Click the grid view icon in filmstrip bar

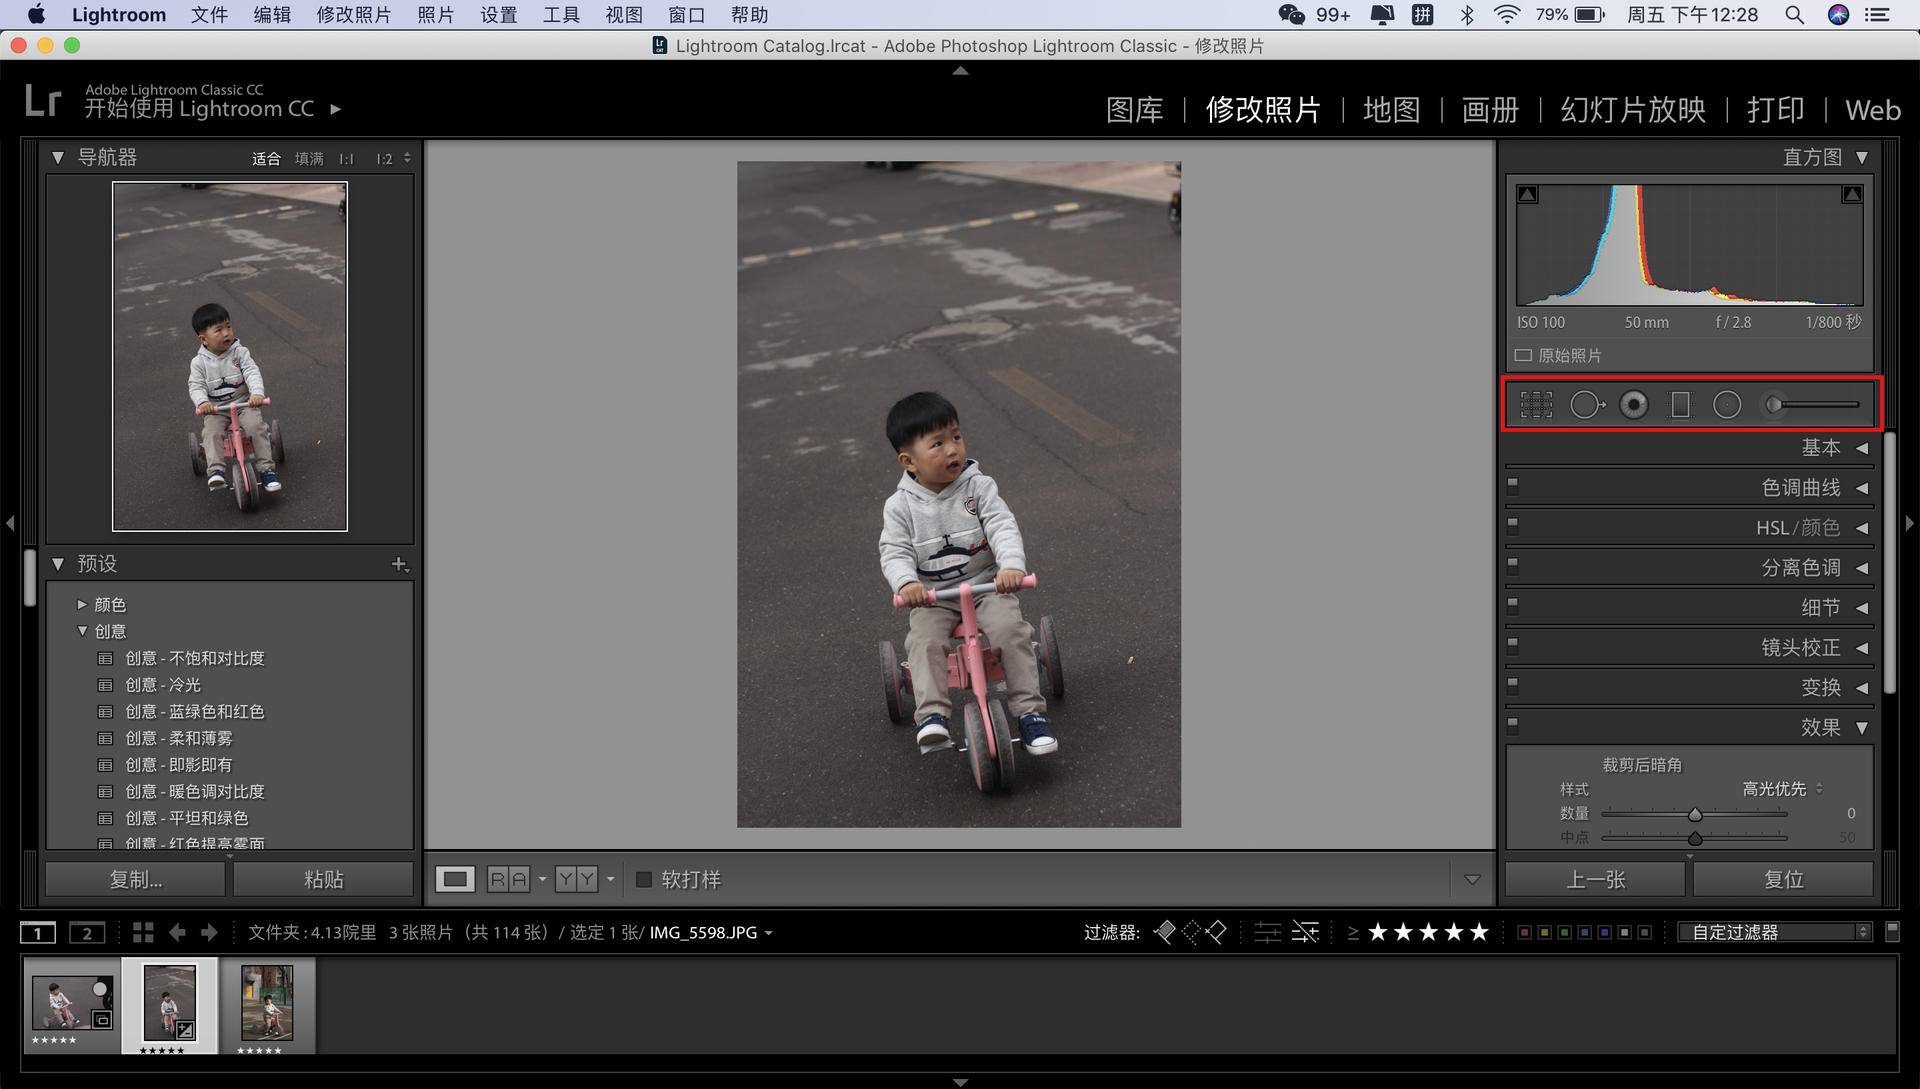pyautogui.click(x=143, y=933)
